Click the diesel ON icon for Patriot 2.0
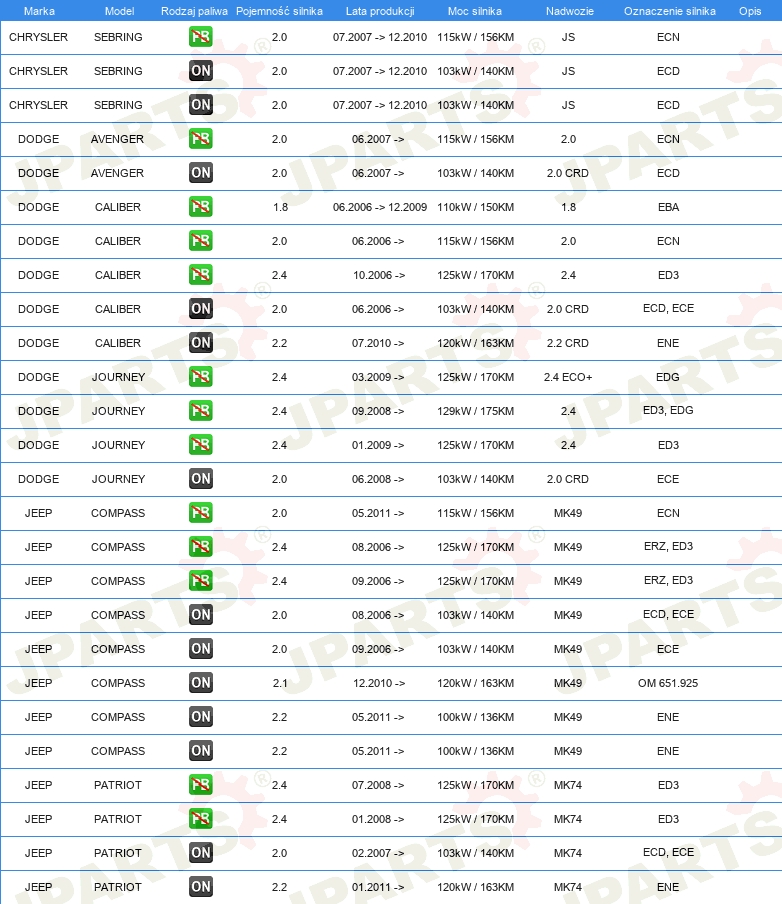 point(201,853)
